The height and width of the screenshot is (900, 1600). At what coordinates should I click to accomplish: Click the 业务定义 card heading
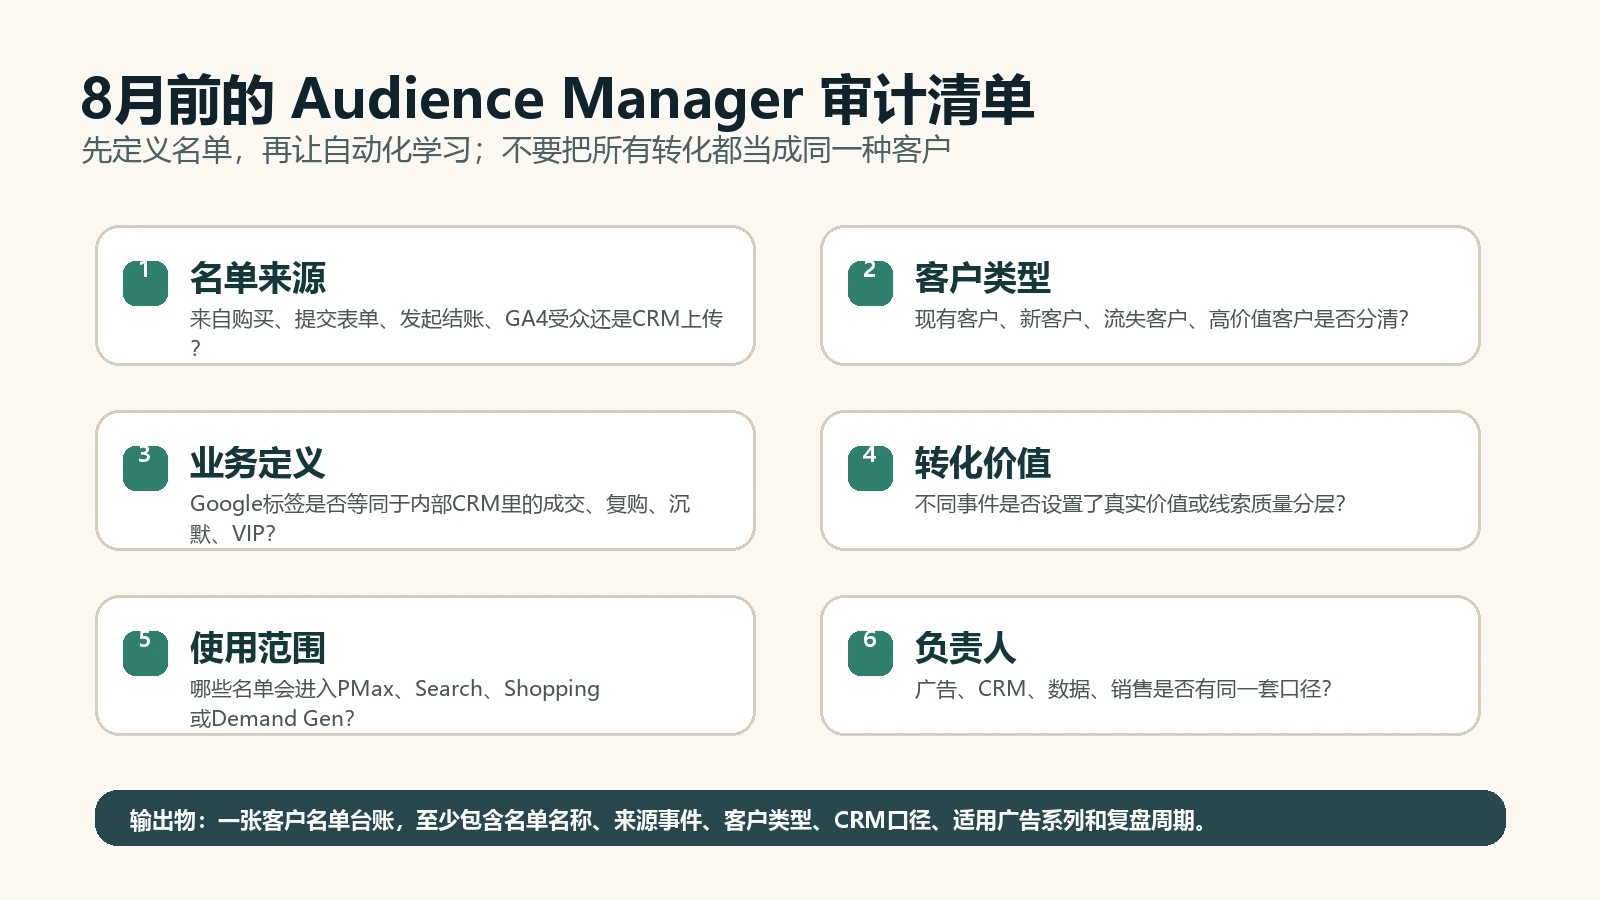(258, 463)
